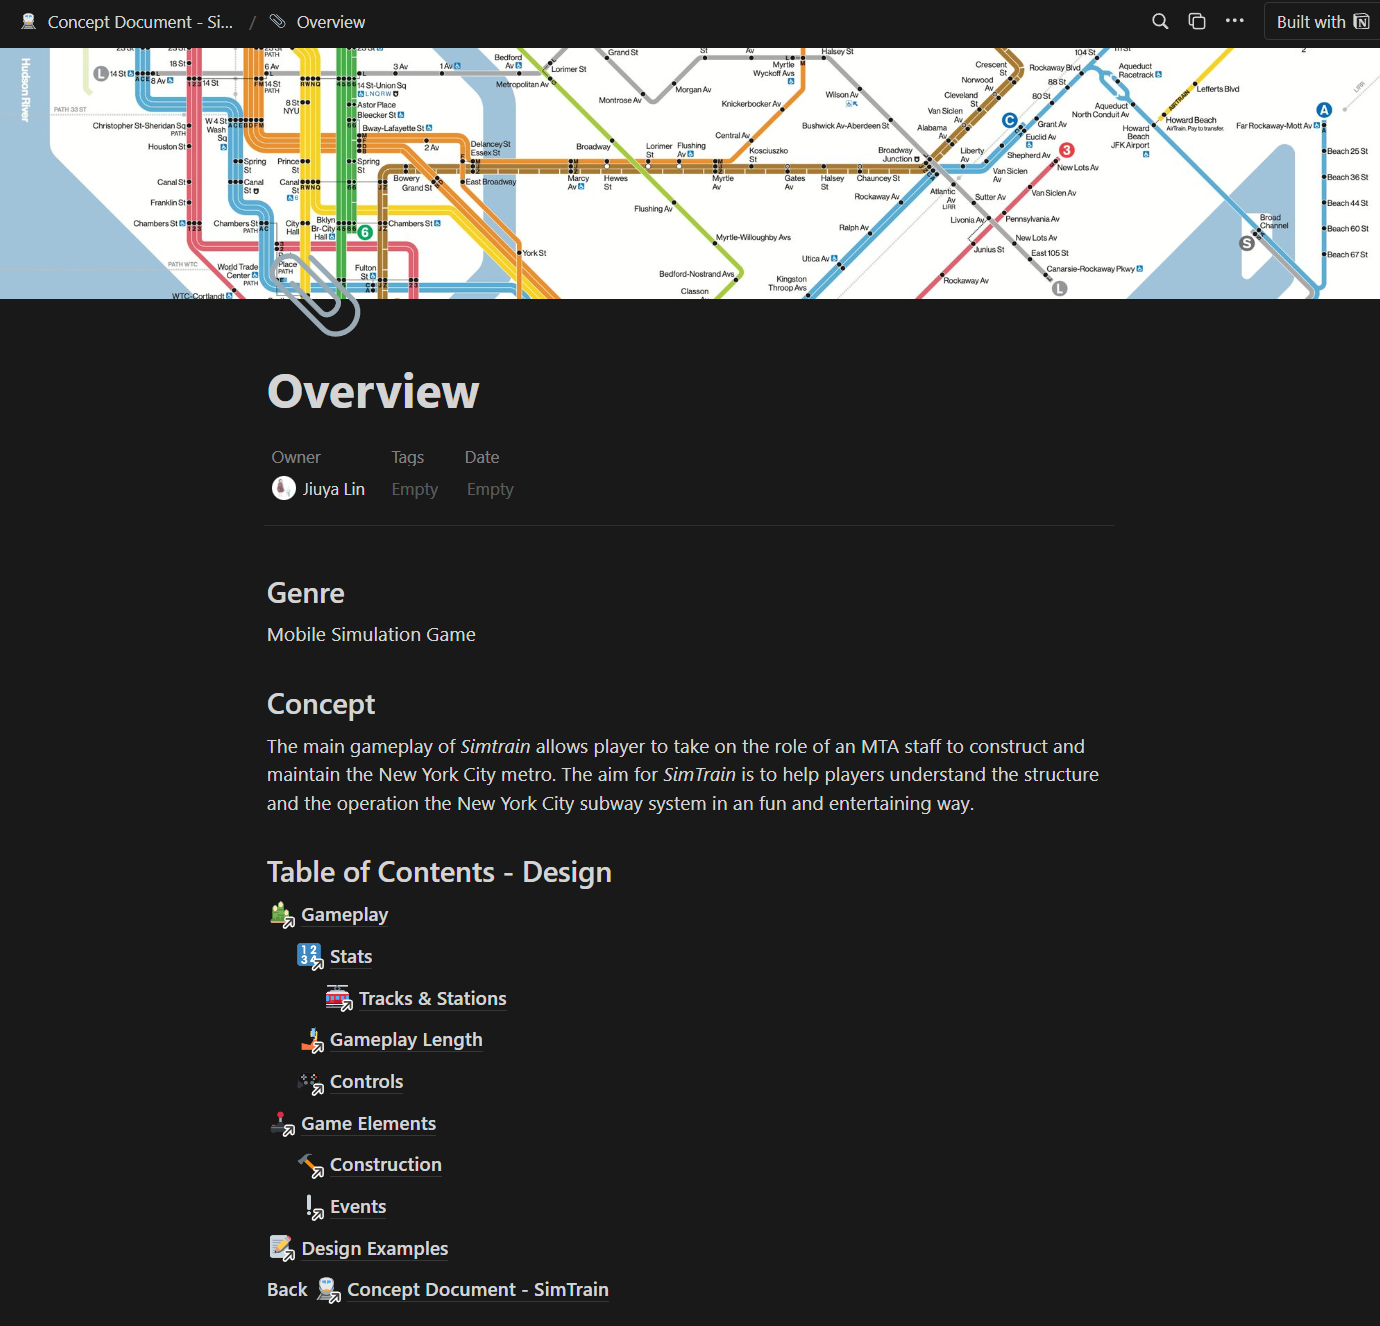The width and height of the screenshot is (1380, 1326).
Task: Open the Game Elements page link
Action: click(368, 1124)
